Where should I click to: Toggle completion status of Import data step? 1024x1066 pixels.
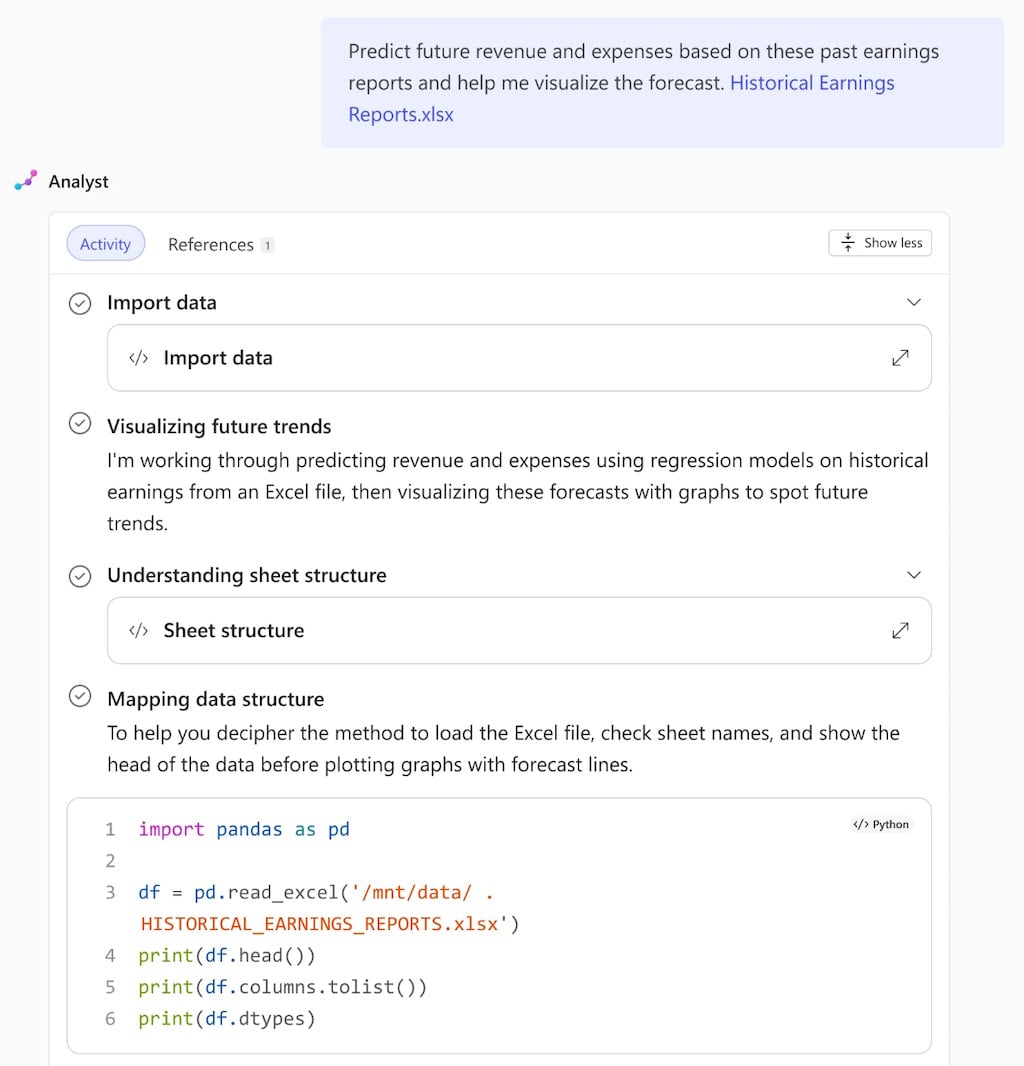tap(80, 302)
